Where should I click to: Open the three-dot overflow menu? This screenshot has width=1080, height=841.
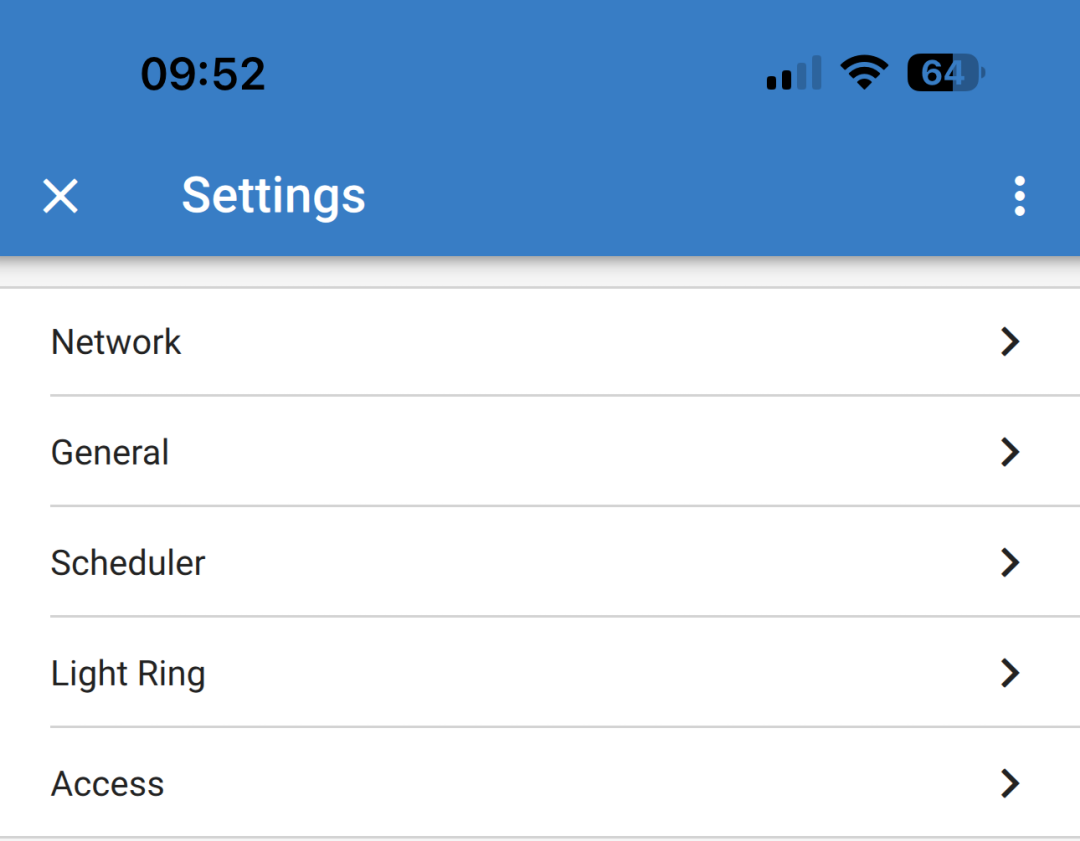[x=1019, y=196]
